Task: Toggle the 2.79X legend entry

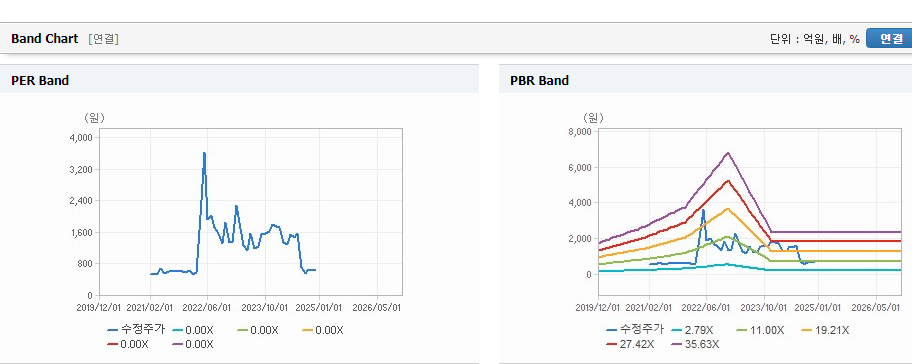Action: (692, 330)
